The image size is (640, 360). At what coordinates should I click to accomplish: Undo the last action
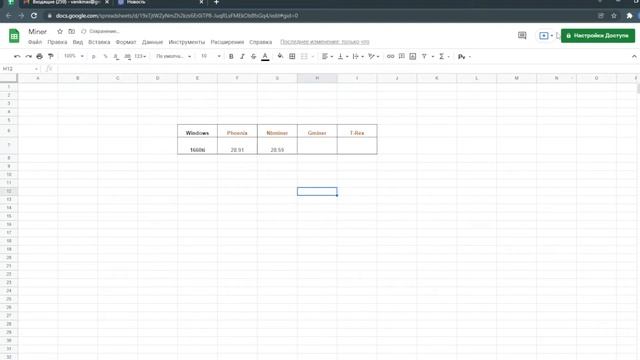(x=17, y=56)
